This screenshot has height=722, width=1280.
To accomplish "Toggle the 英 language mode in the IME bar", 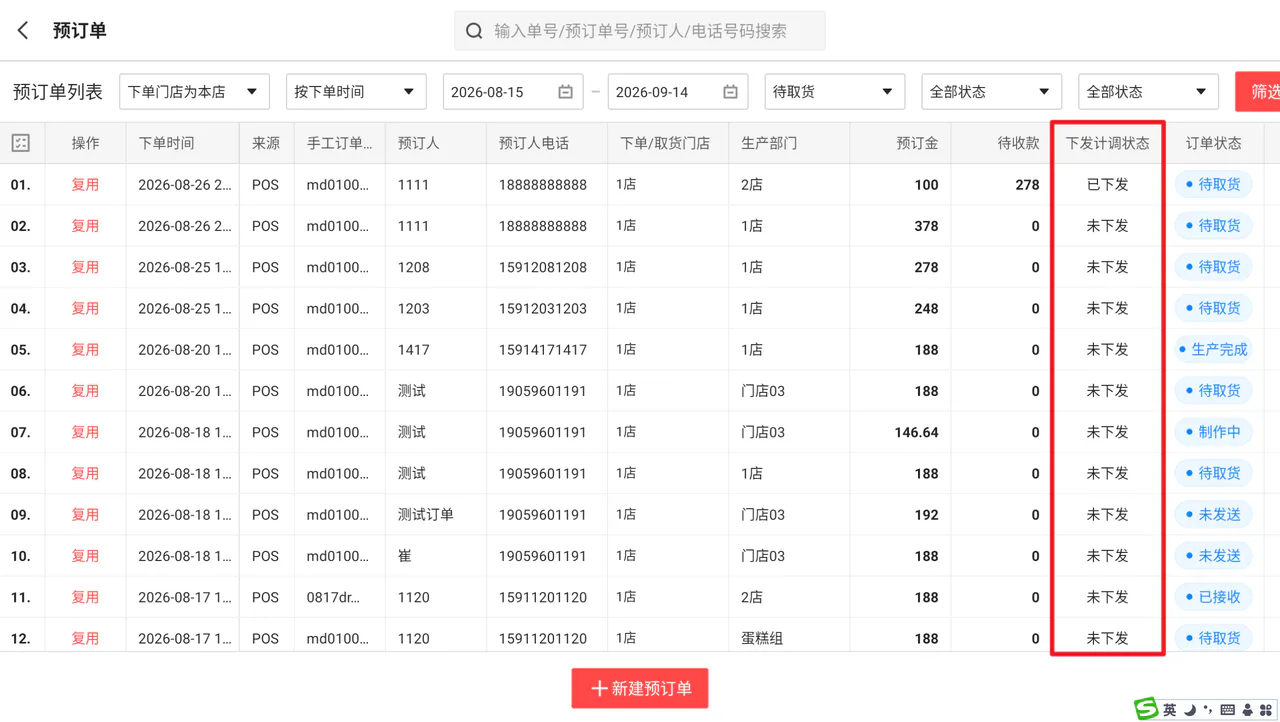I will coord(1169,710).
